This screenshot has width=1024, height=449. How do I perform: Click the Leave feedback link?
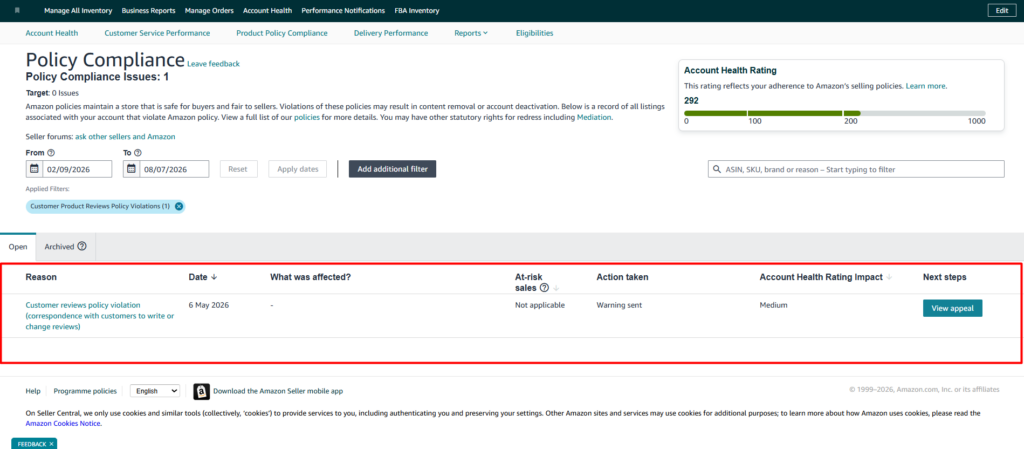coord(214,64)
